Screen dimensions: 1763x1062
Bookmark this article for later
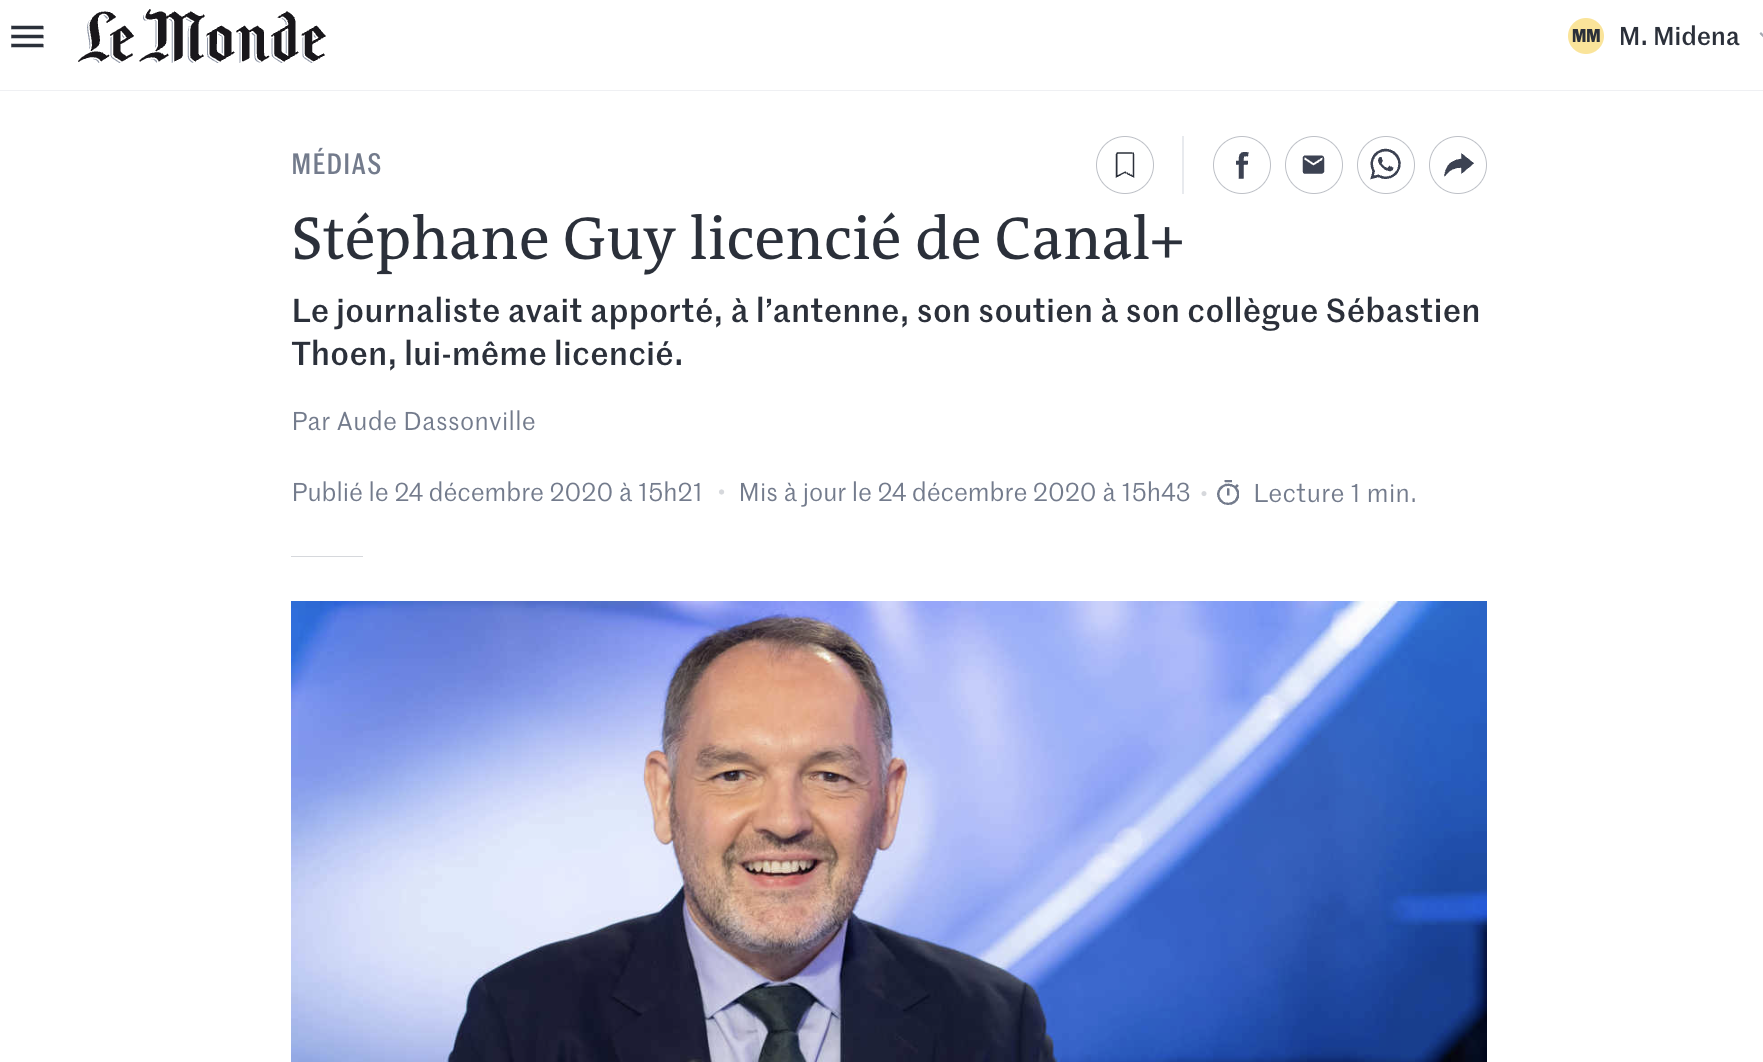pyautogui.click(x=1125, y=165)
